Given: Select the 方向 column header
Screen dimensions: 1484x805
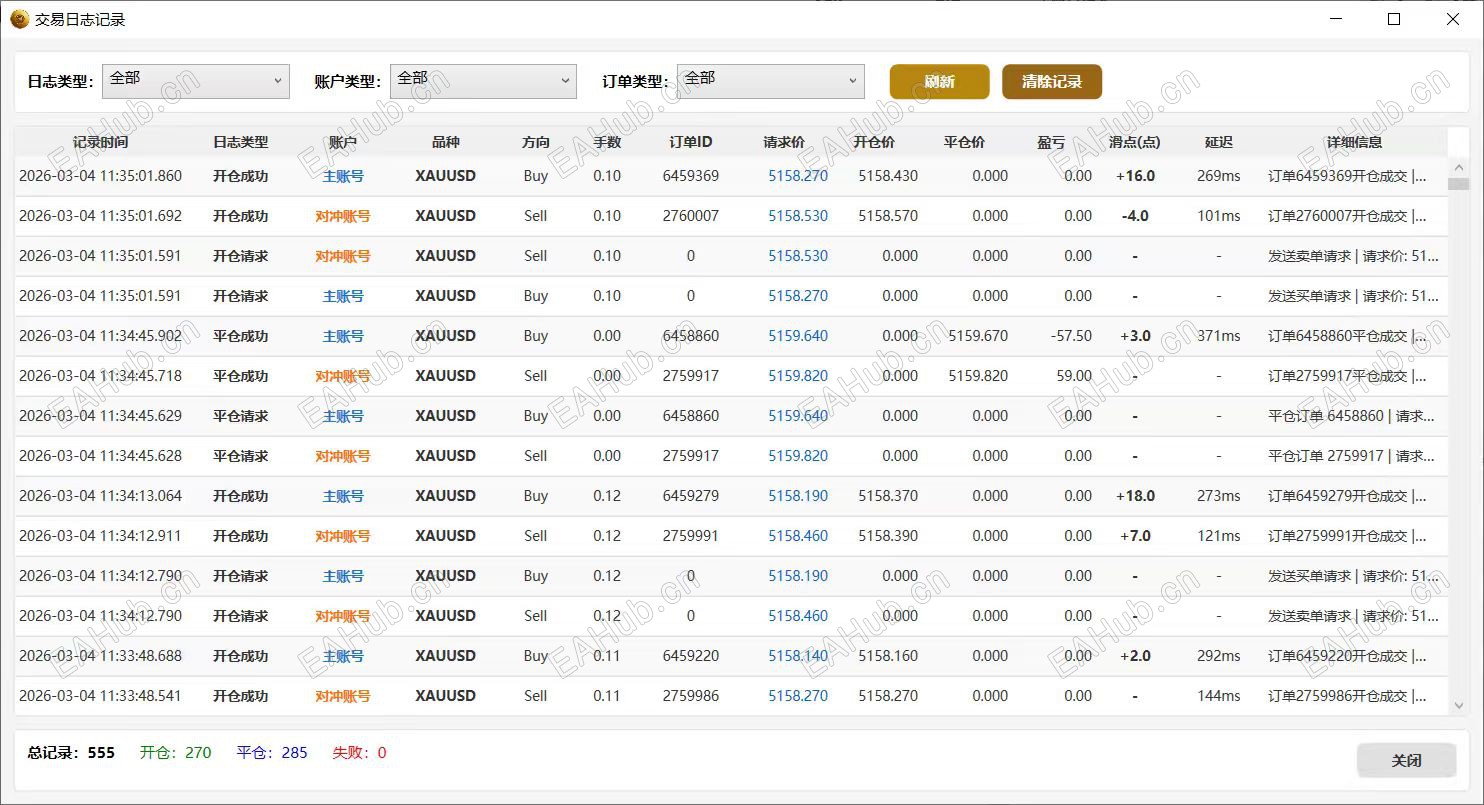Looking at the screenshot, I should coord(536,142).
